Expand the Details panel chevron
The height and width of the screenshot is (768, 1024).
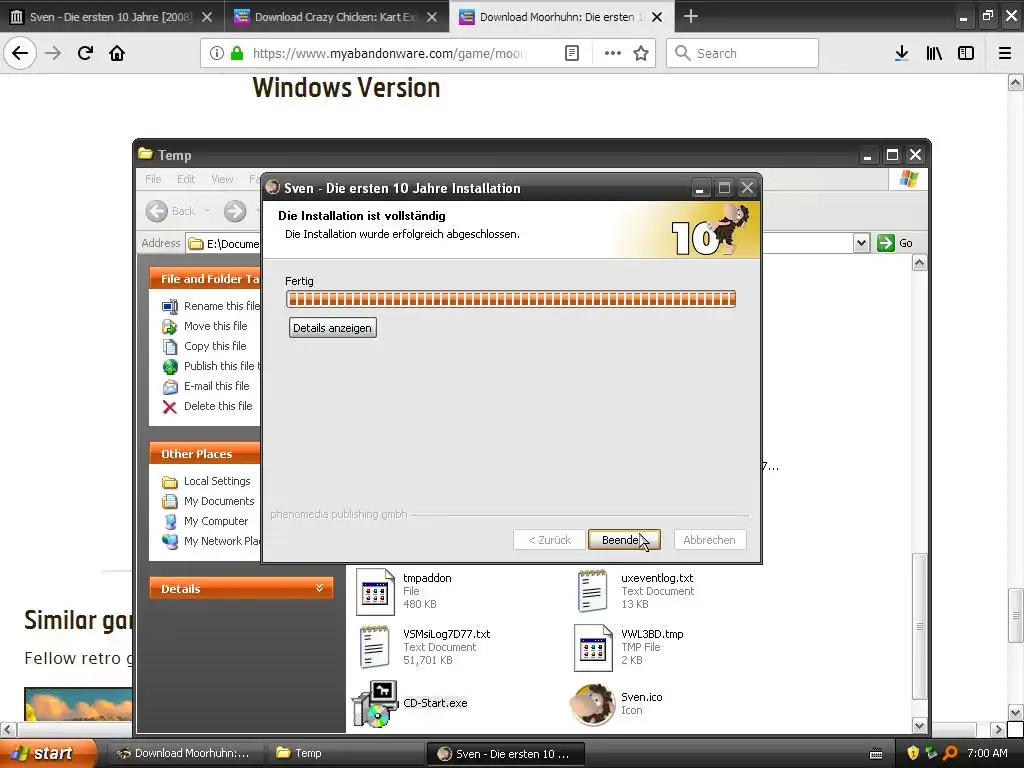coord(319,588)
